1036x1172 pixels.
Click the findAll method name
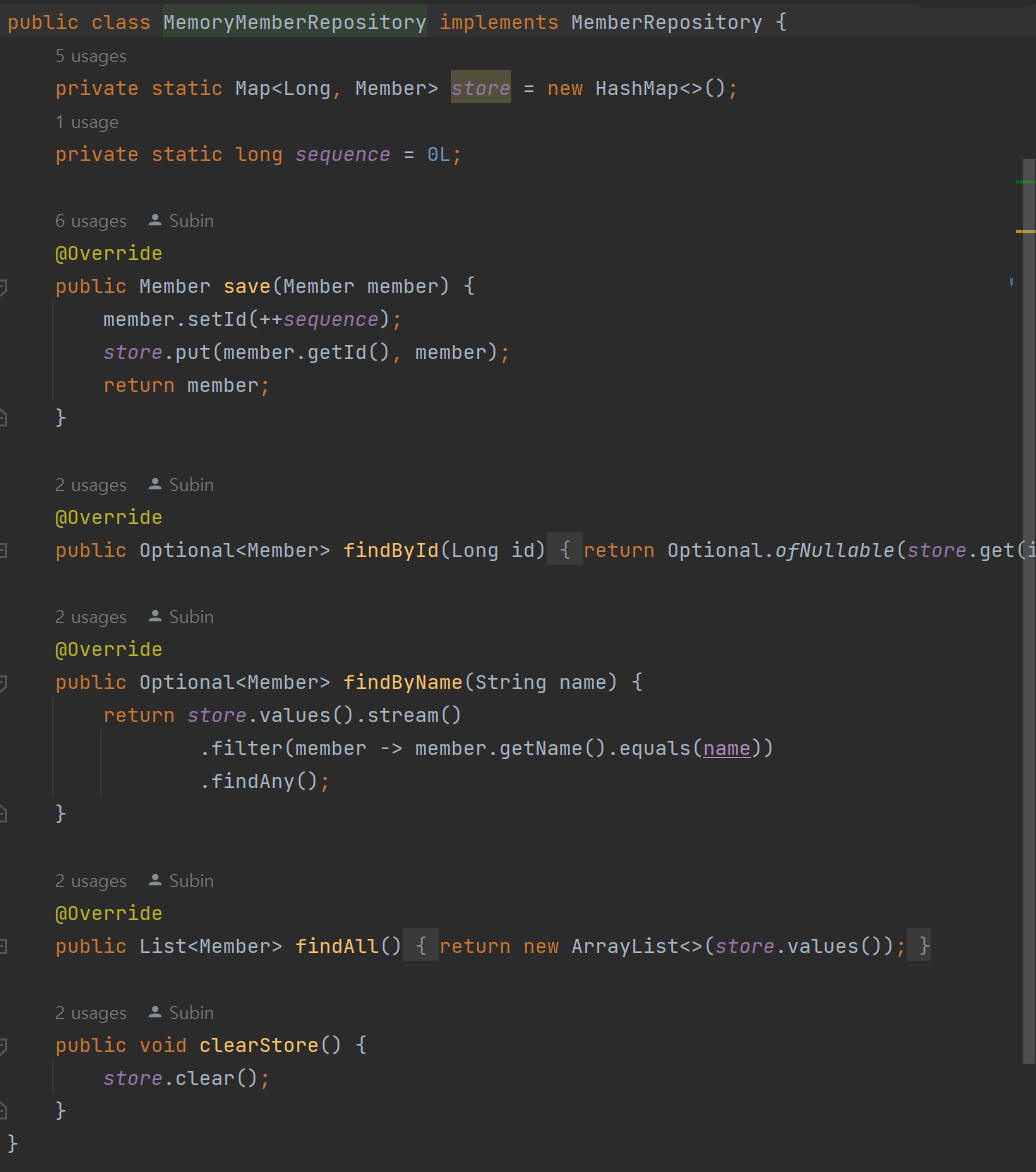tap(337, 946)
